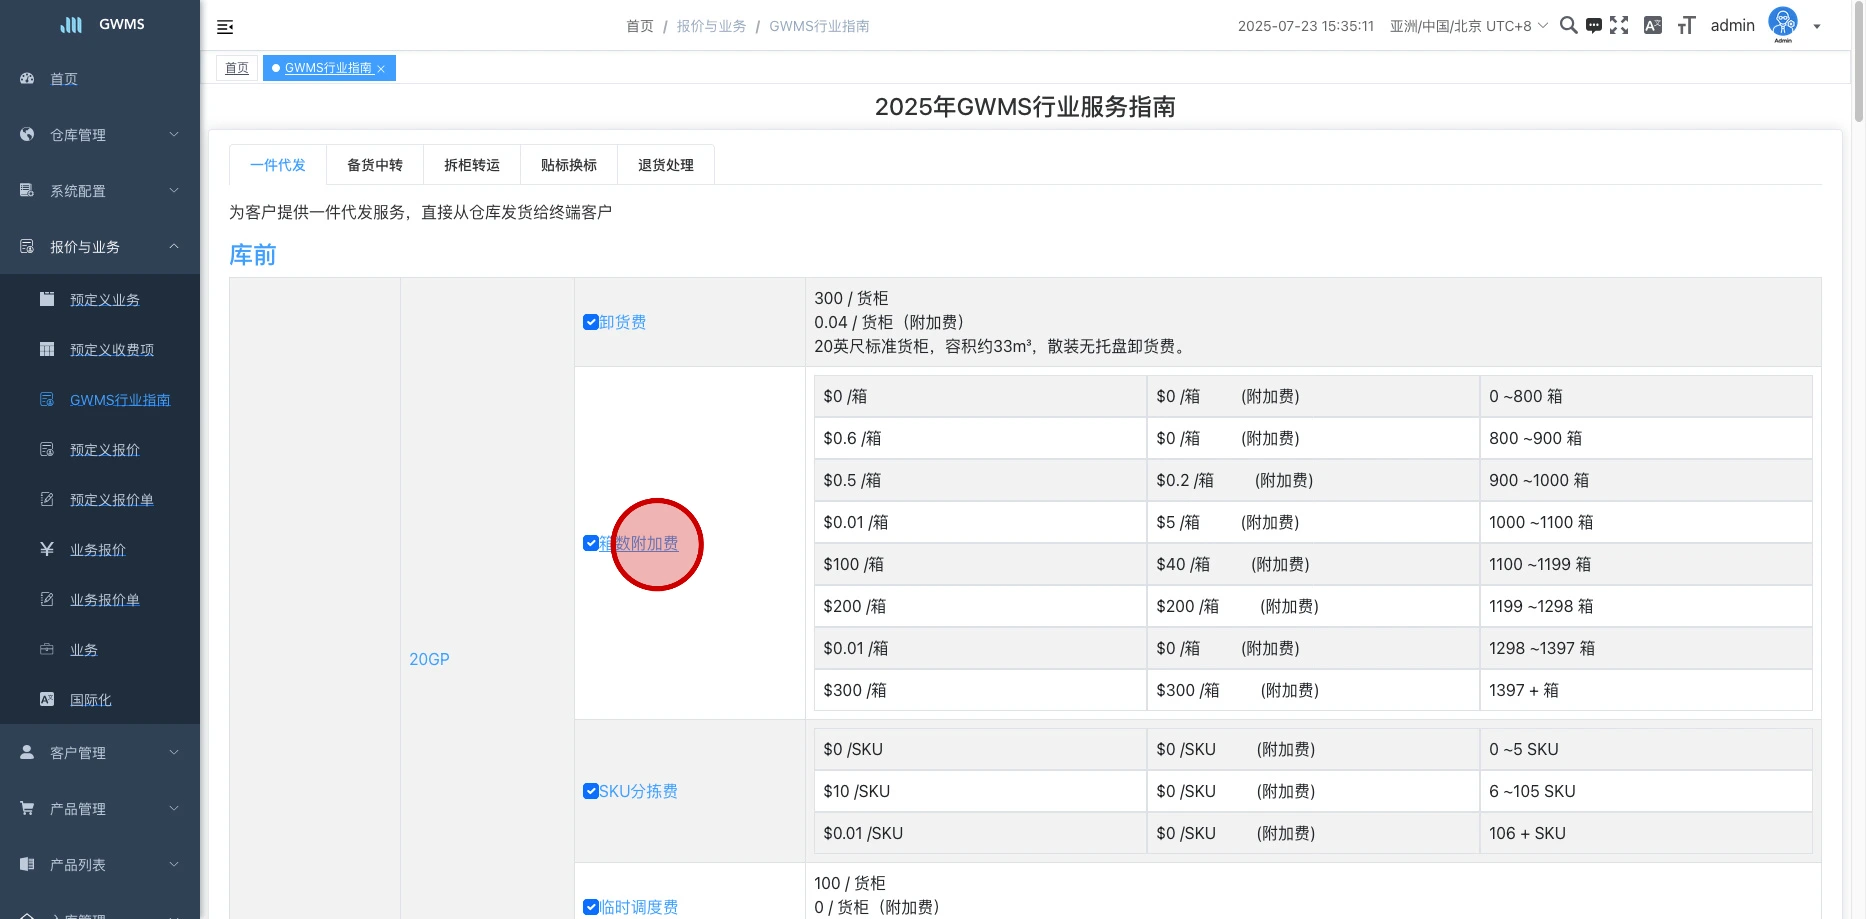
Task: Click the GWMS logo icon
Action: (x=71, y=25)
